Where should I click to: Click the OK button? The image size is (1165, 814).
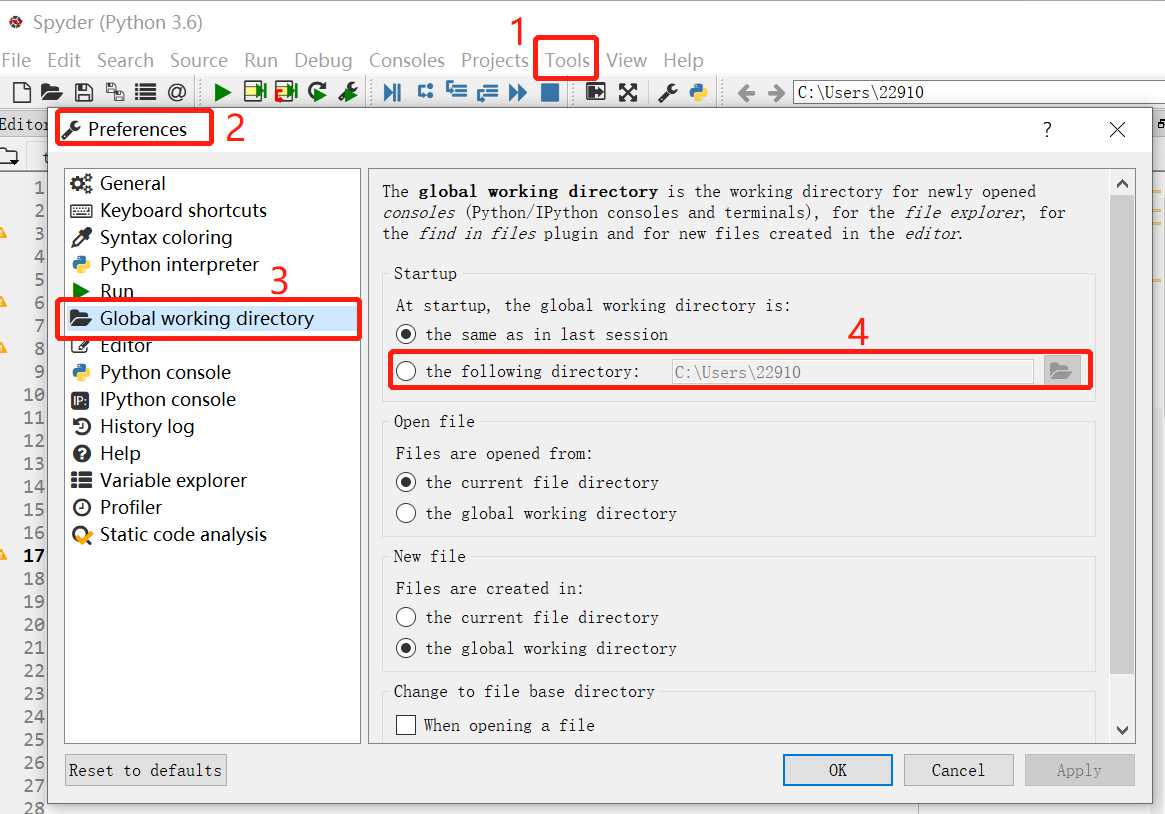coord(837,770)
